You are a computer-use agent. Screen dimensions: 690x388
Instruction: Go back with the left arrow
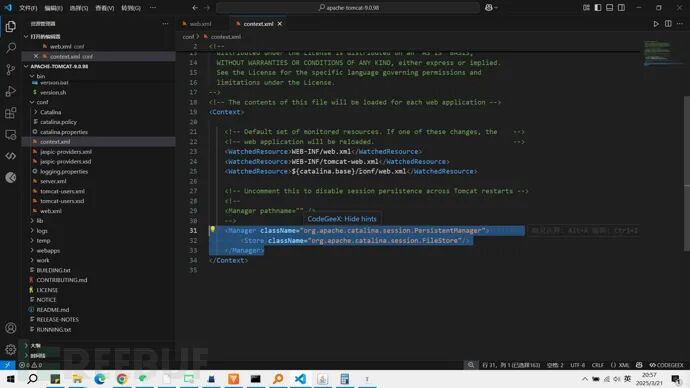195,7
